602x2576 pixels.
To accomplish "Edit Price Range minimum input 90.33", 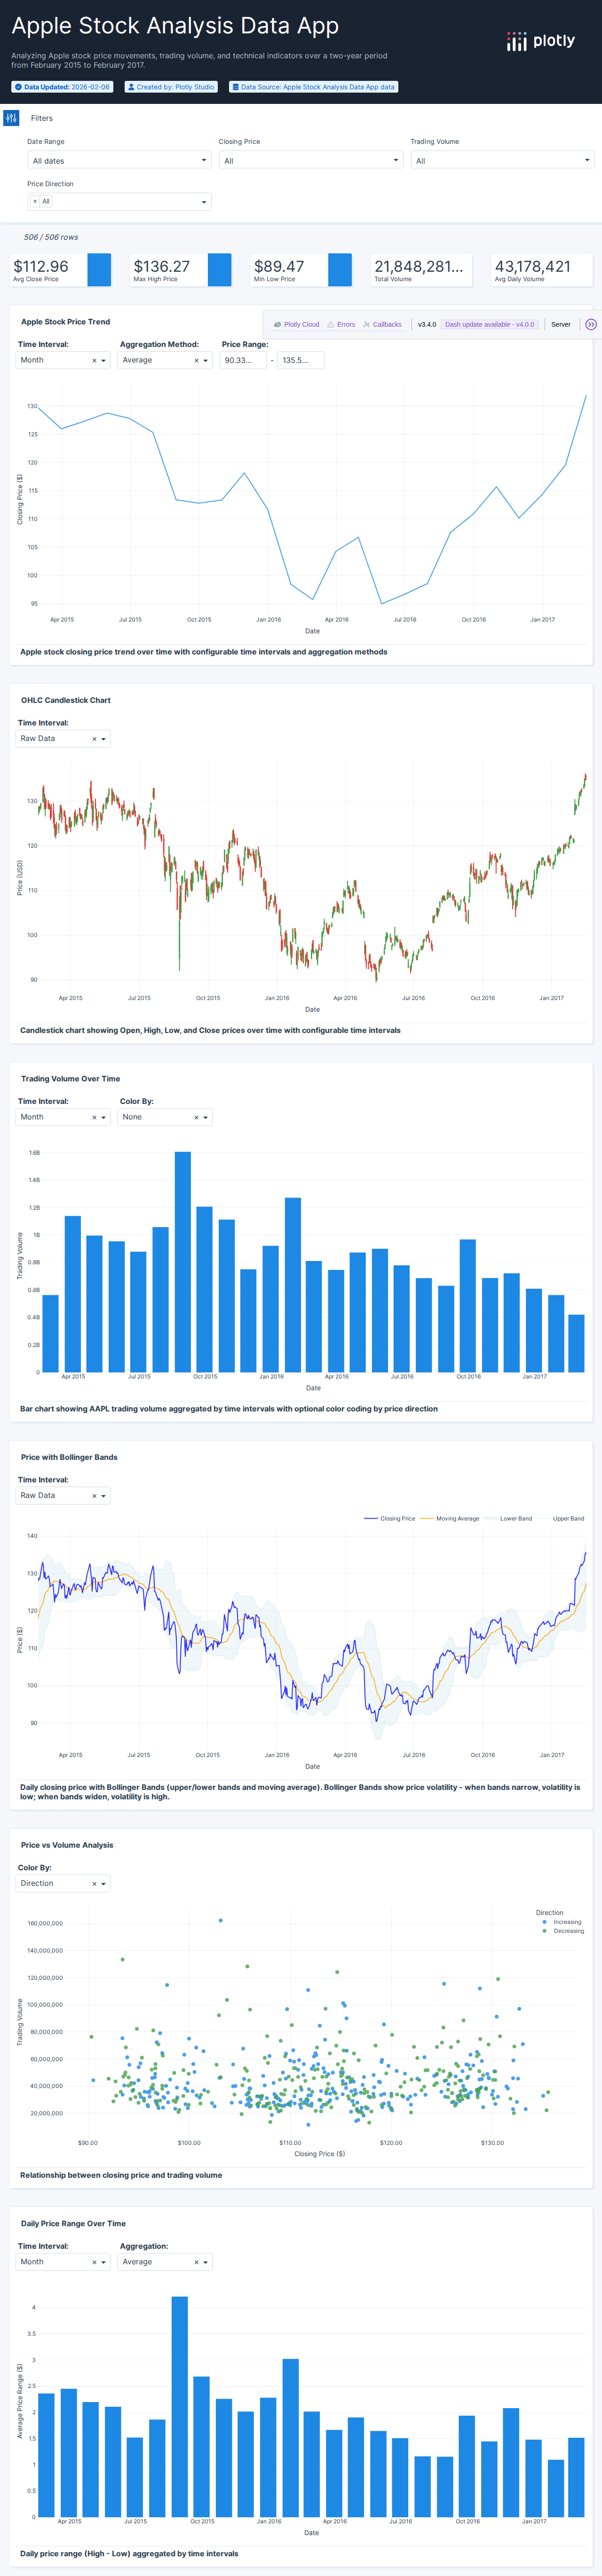I will [243, 361].
